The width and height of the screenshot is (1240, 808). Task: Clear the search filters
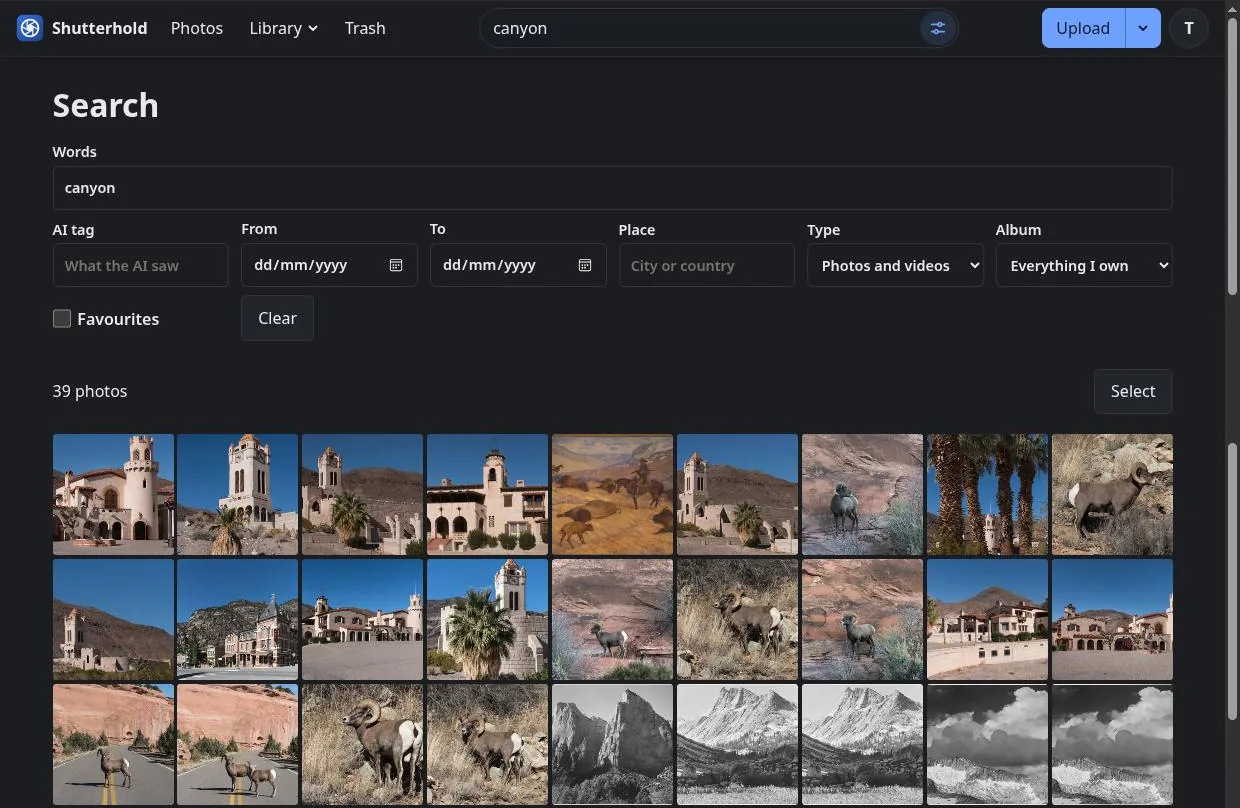tap(277, 318)
